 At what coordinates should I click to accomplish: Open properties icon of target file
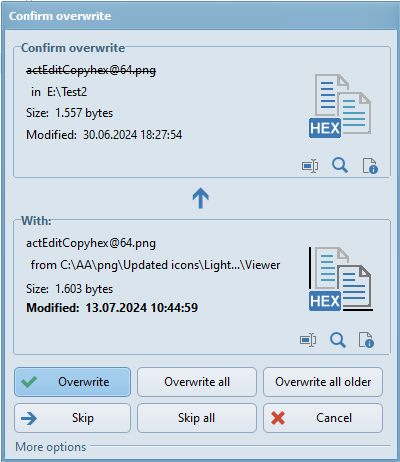click(370, 166)
